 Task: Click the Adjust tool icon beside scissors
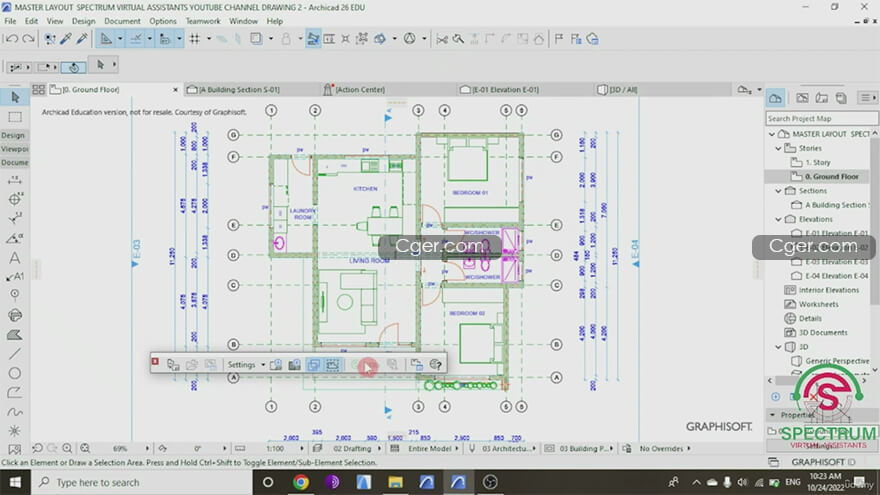coord(459,39)
